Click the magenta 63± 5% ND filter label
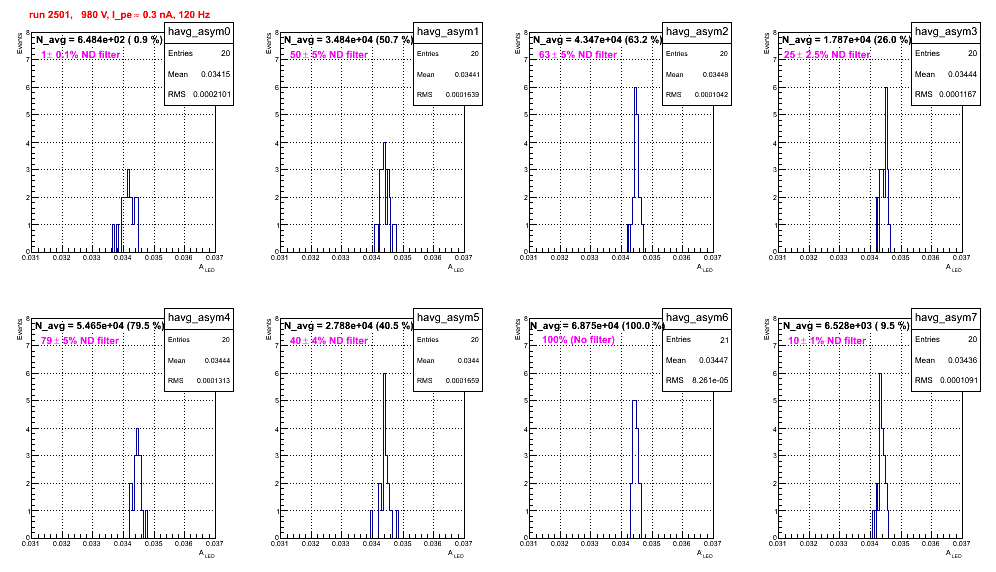The width and height of the screenshot is (996, 572). [578, 55]
